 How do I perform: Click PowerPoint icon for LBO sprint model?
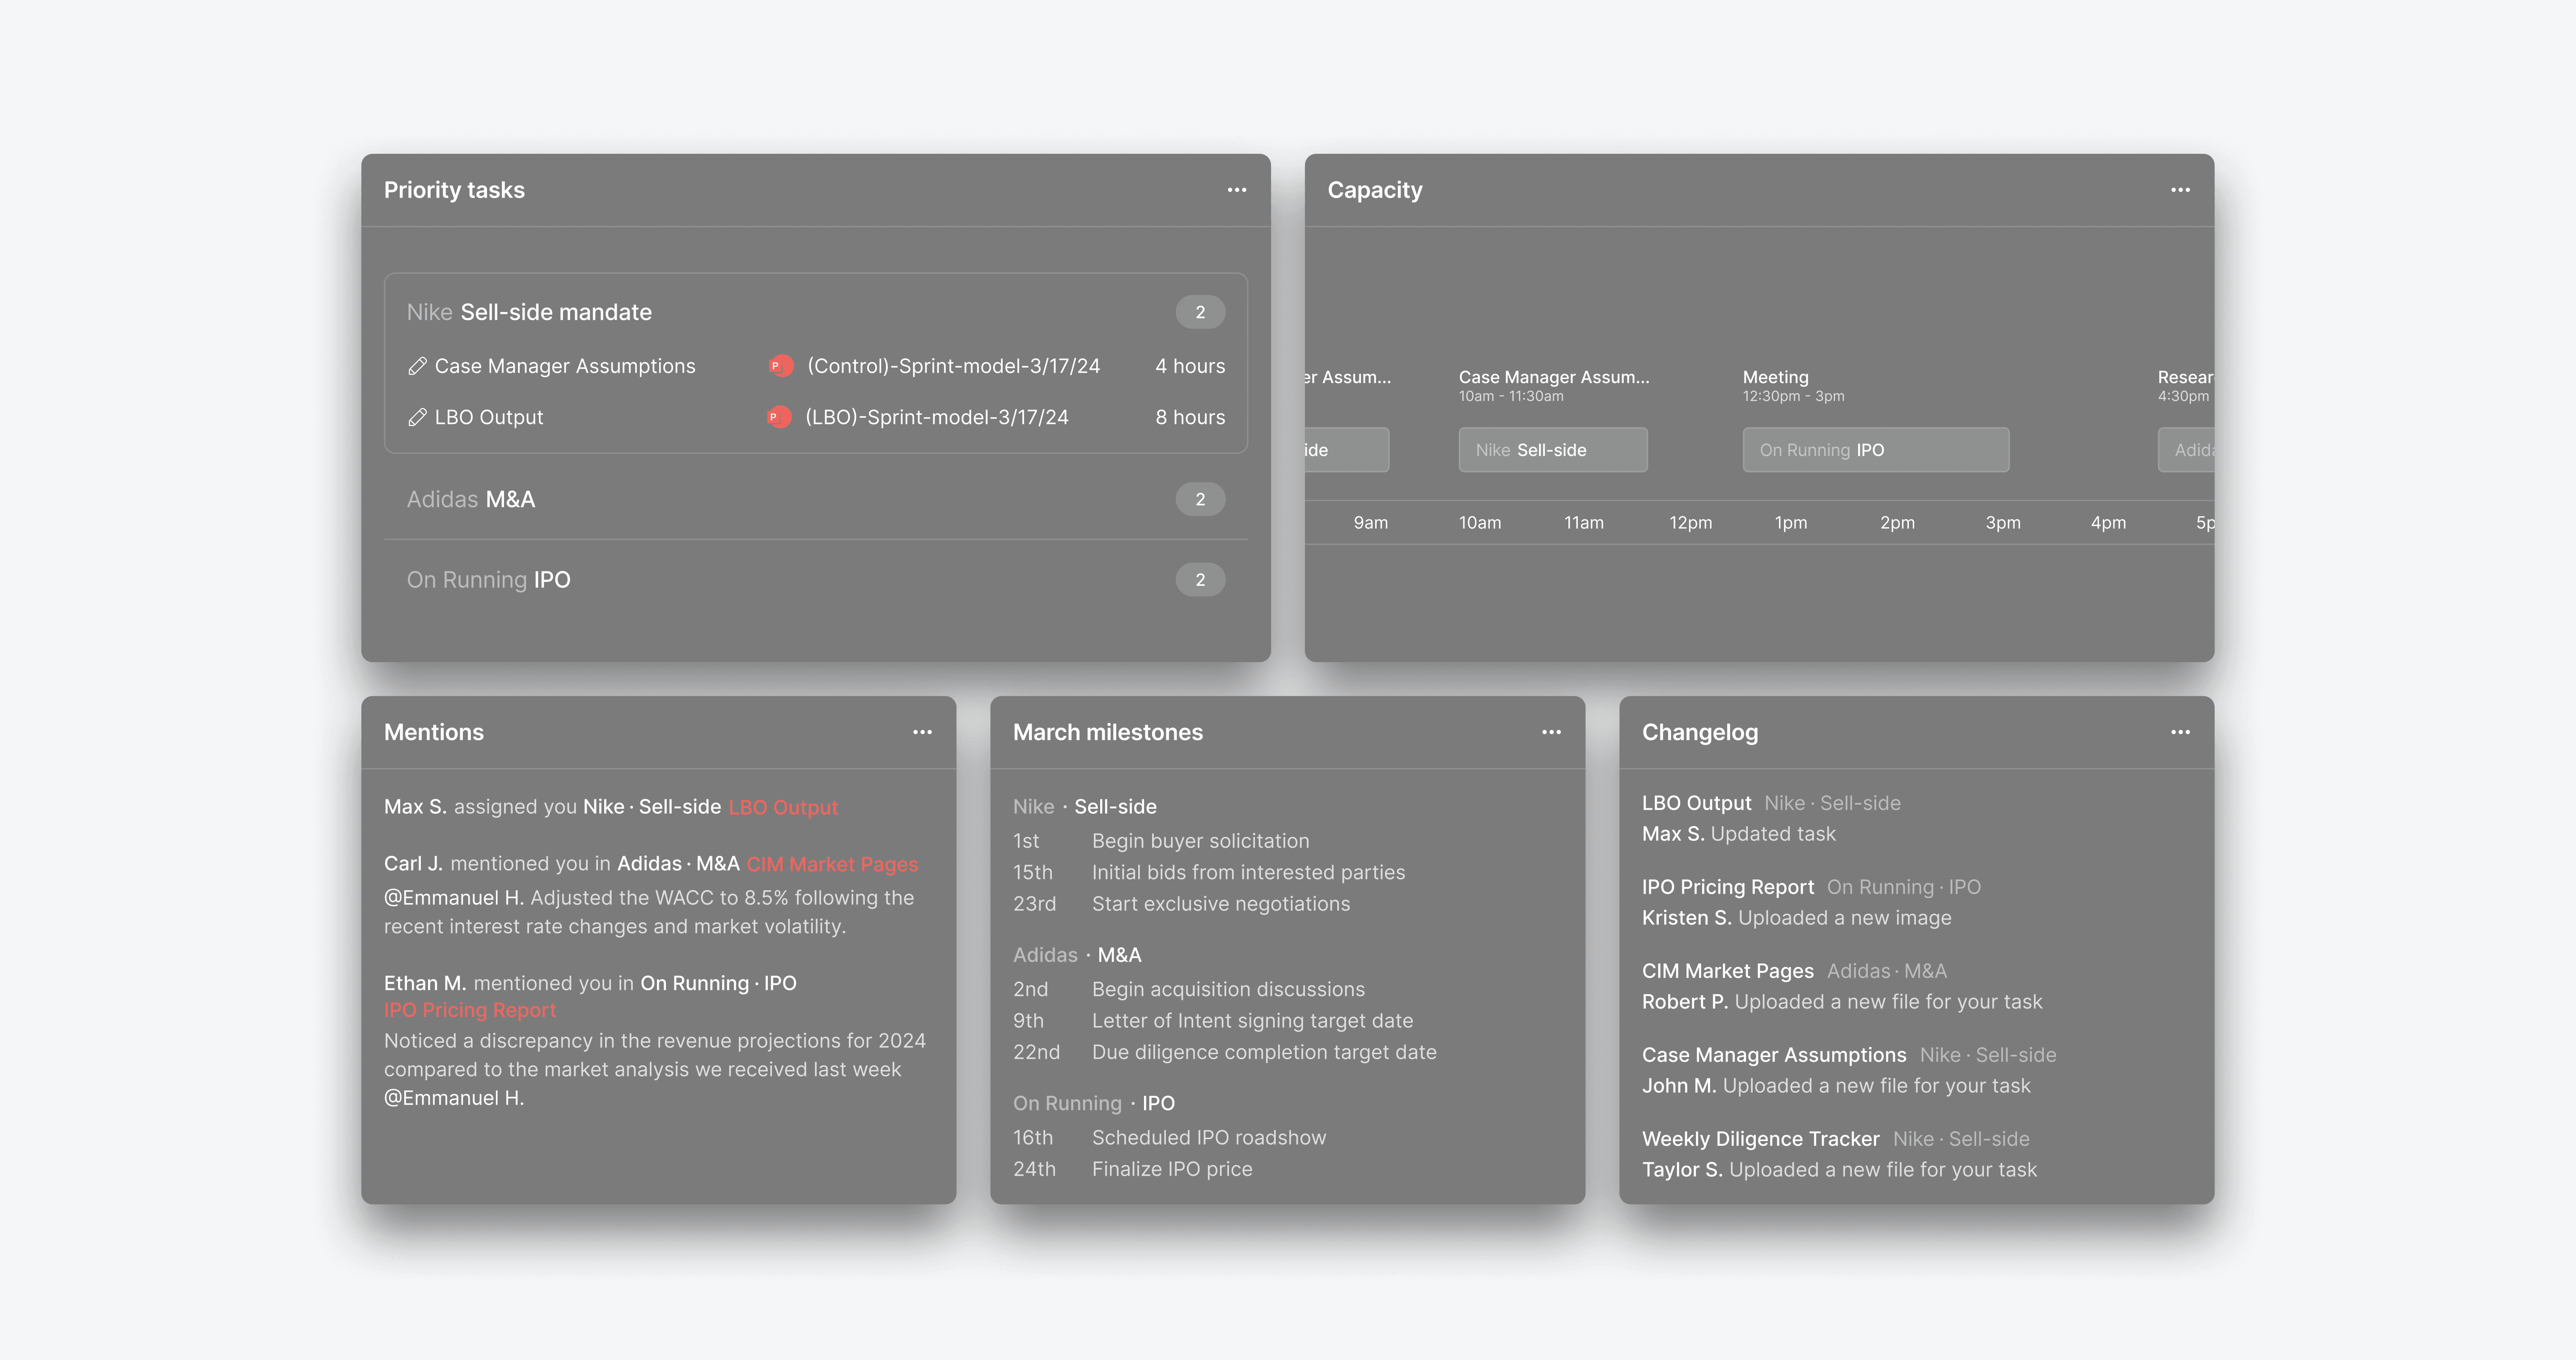(779, 417)
